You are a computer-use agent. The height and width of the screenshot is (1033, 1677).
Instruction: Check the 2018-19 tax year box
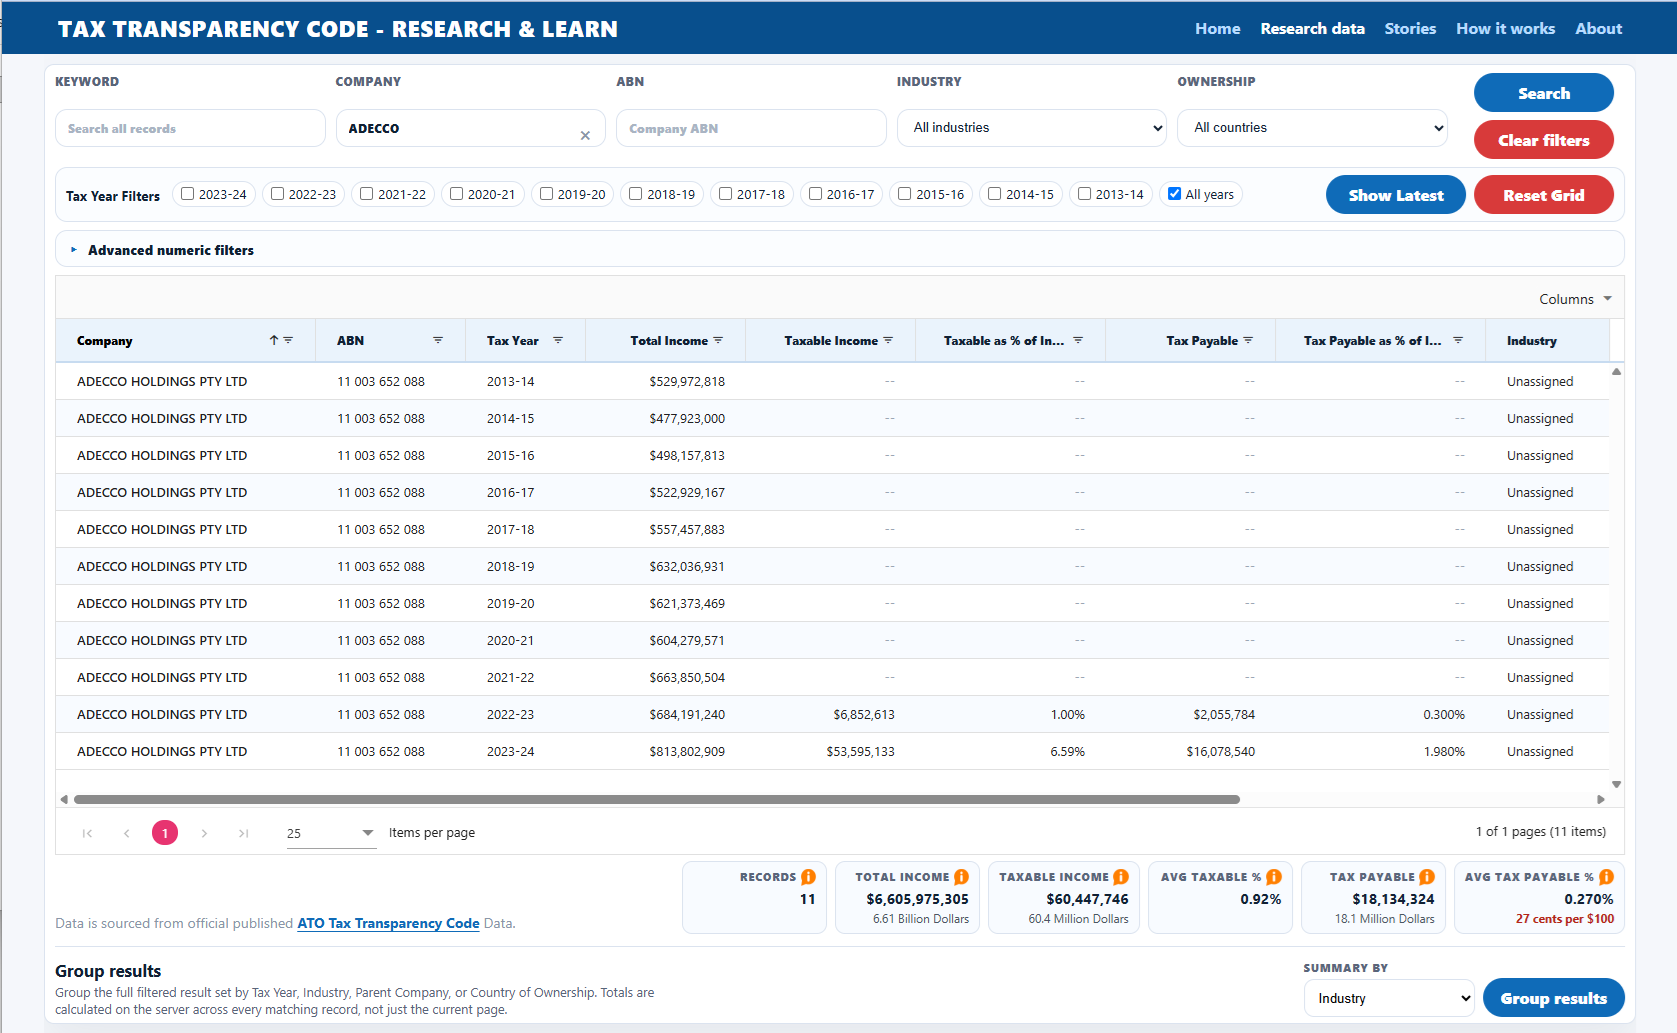coord(635,194)
